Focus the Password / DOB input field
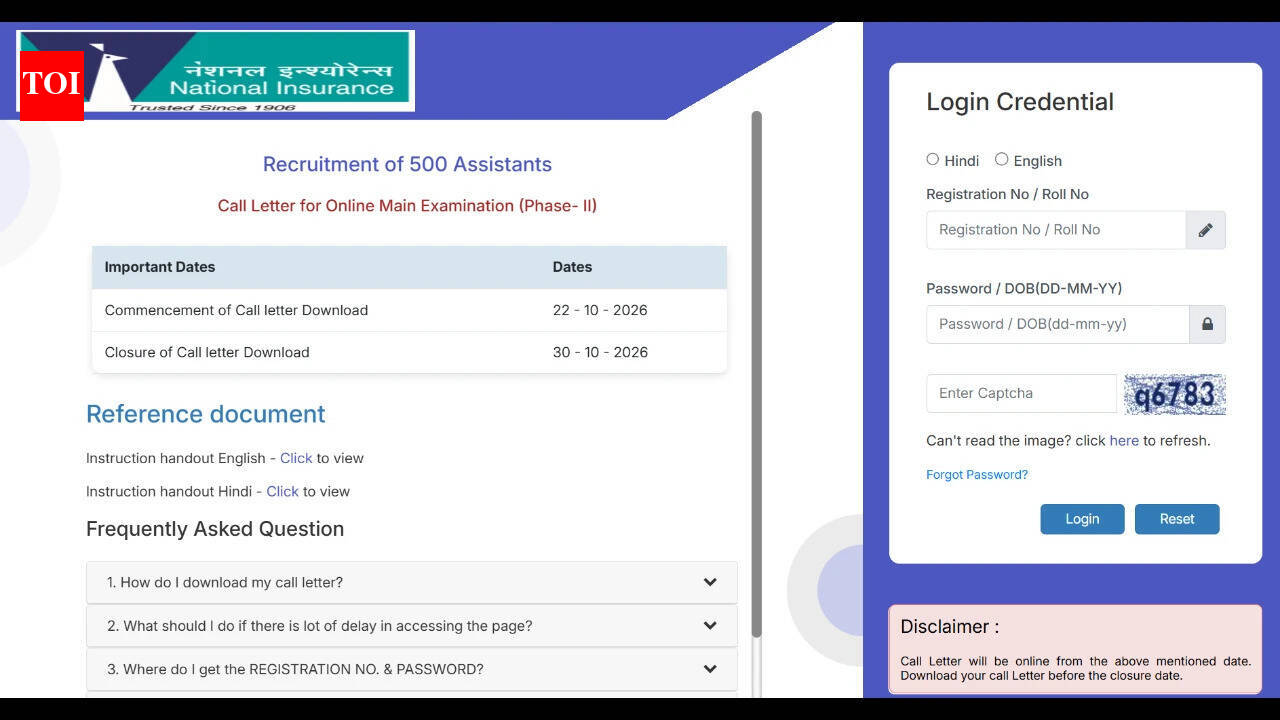This screenshot has height=720, width=1280. pyautogui.click(x=1057, y=325)
